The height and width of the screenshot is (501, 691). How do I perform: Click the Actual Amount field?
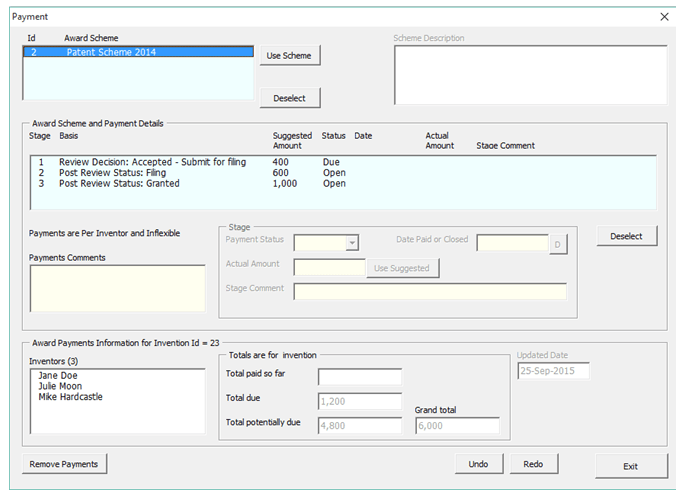point(329,268)
